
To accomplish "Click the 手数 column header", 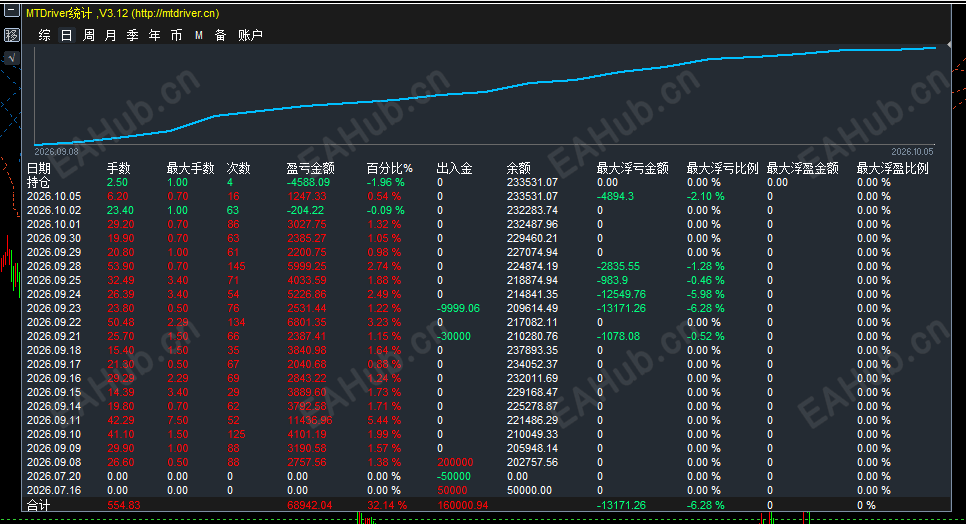I will point(118,168).
